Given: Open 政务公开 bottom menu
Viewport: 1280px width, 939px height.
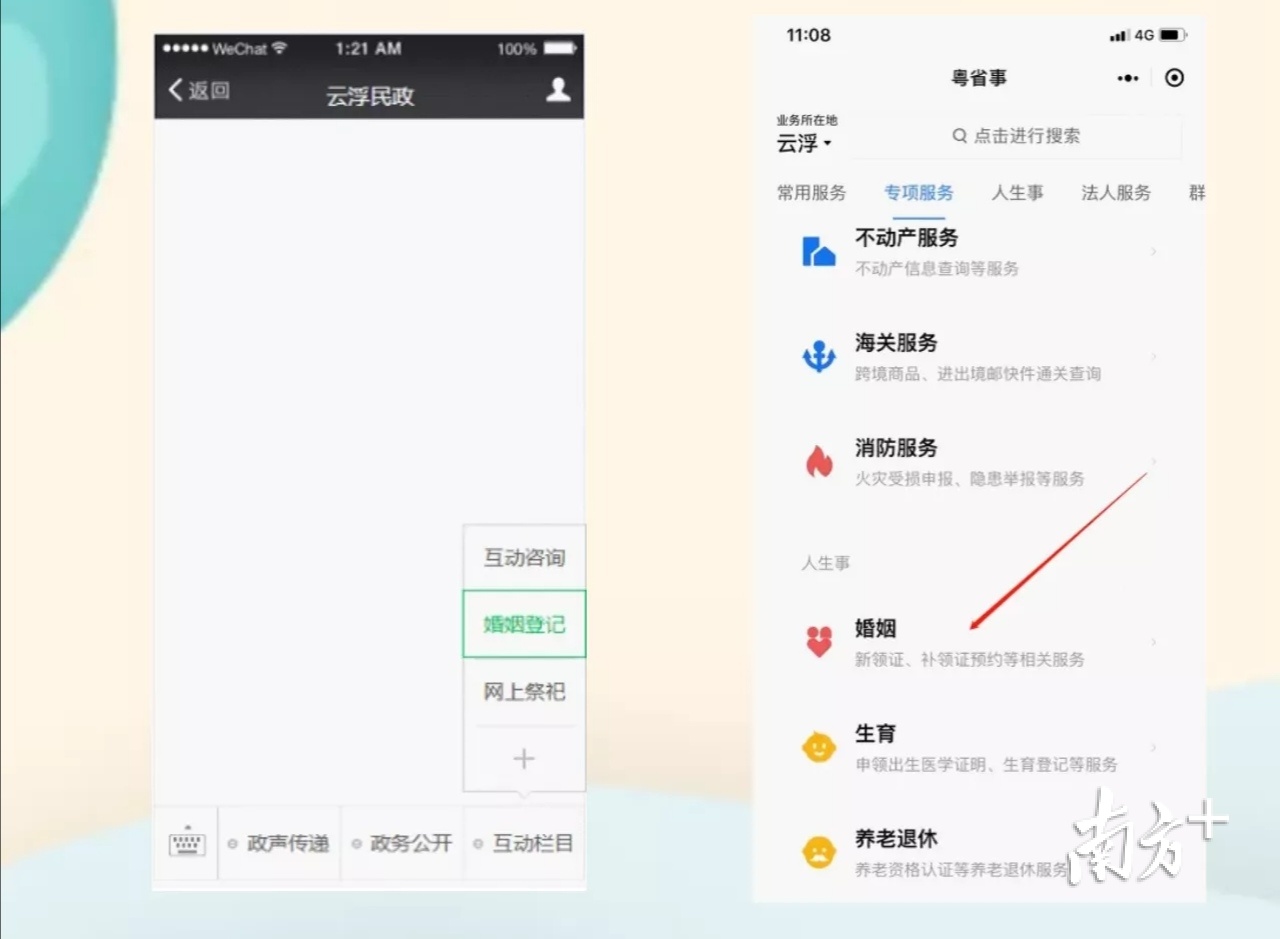Looking at the screenshot, I should pos(402,844).
